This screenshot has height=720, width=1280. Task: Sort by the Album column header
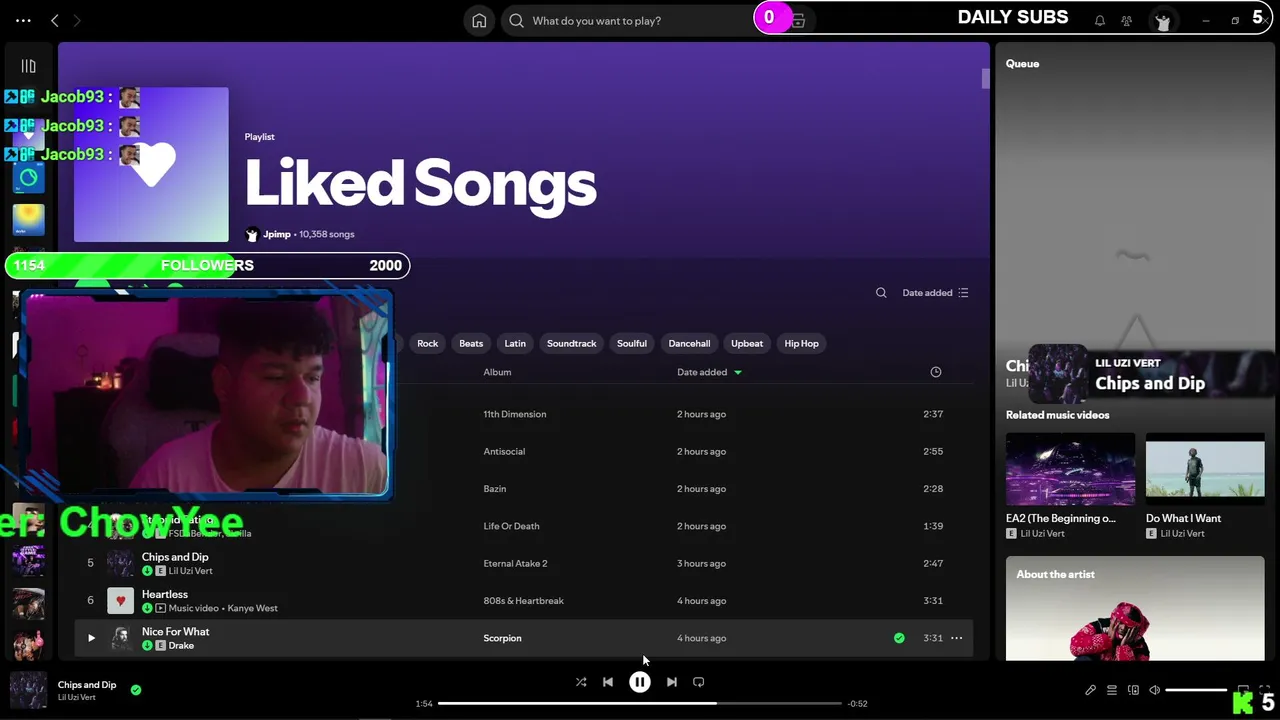pyautogui.click(x=497, y=372)
